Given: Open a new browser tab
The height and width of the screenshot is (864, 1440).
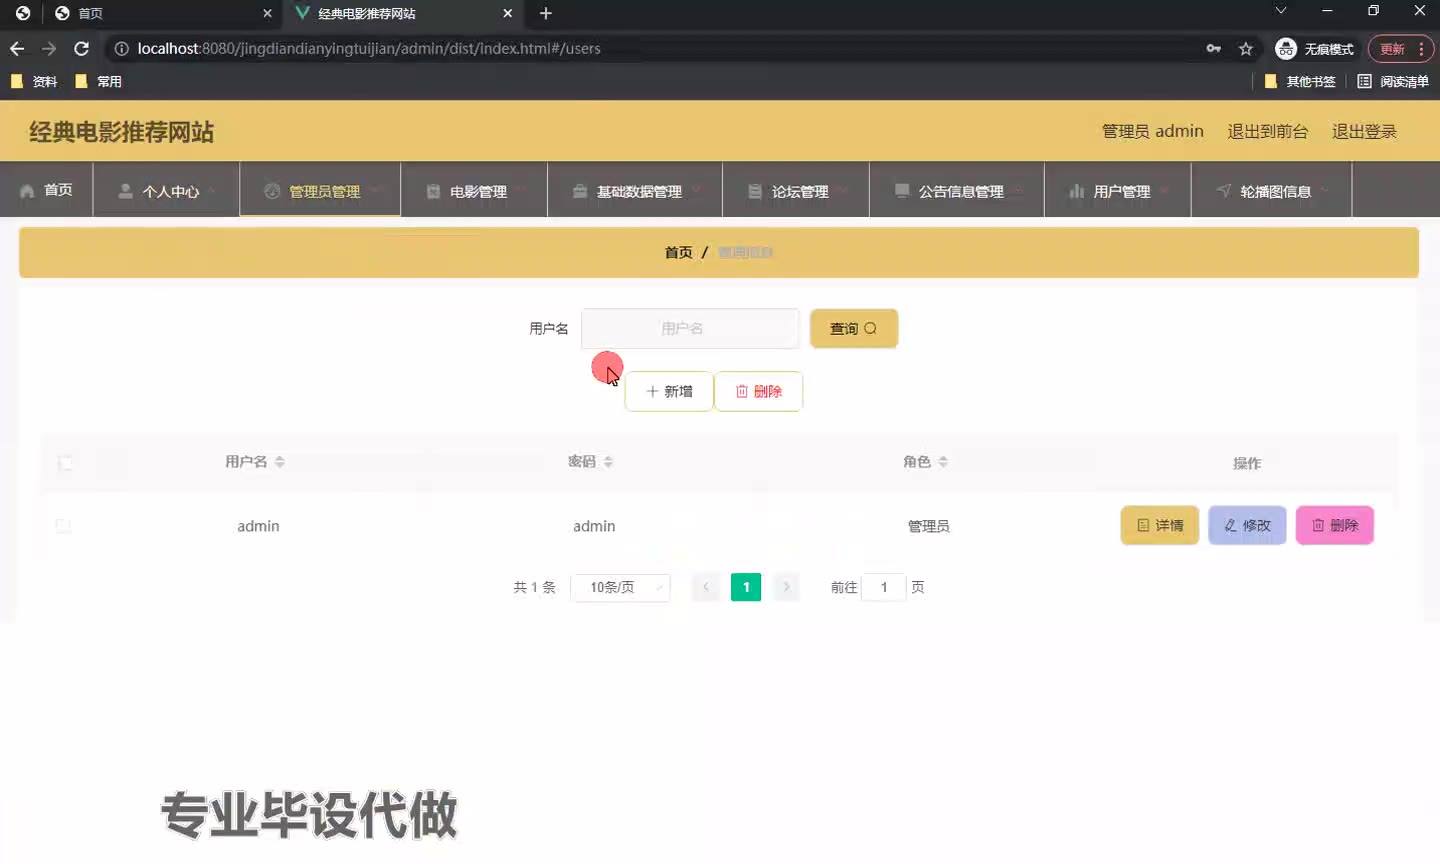Looking at the screenshot, I should click(x=545, y=13).
